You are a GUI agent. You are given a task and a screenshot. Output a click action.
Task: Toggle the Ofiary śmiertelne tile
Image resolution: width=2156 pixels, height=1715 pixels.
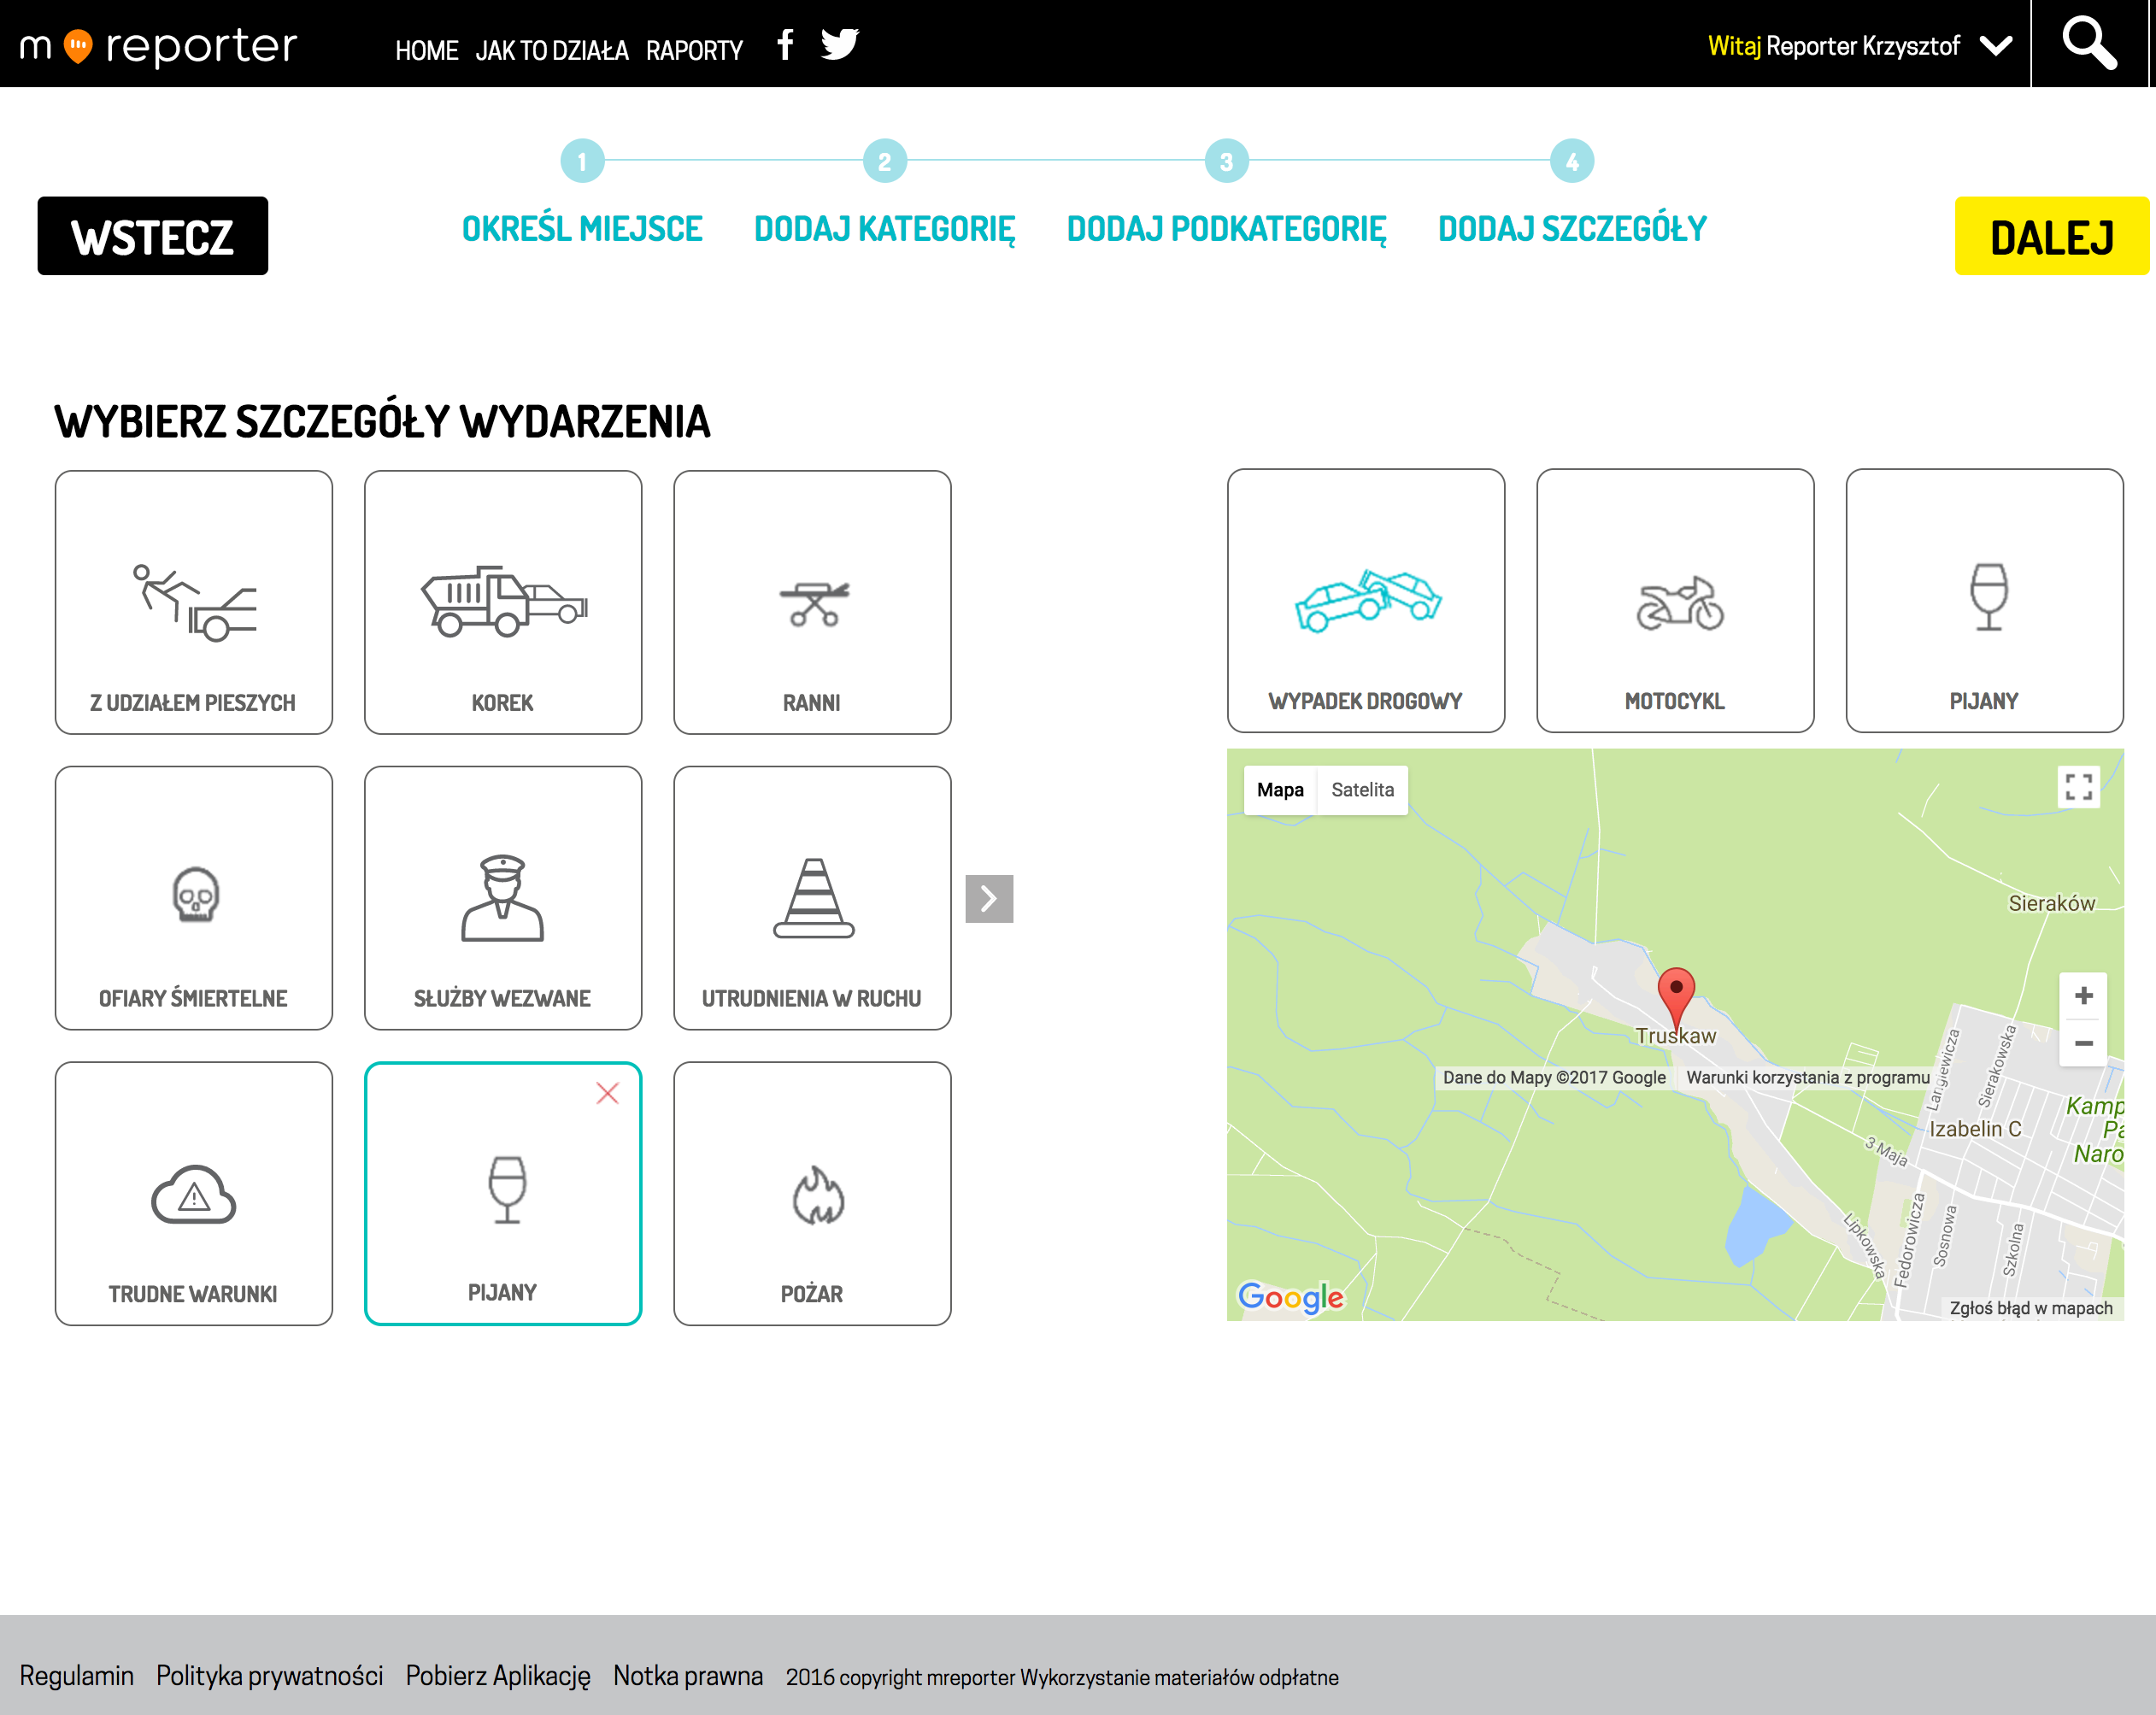[x=194, y=898]
